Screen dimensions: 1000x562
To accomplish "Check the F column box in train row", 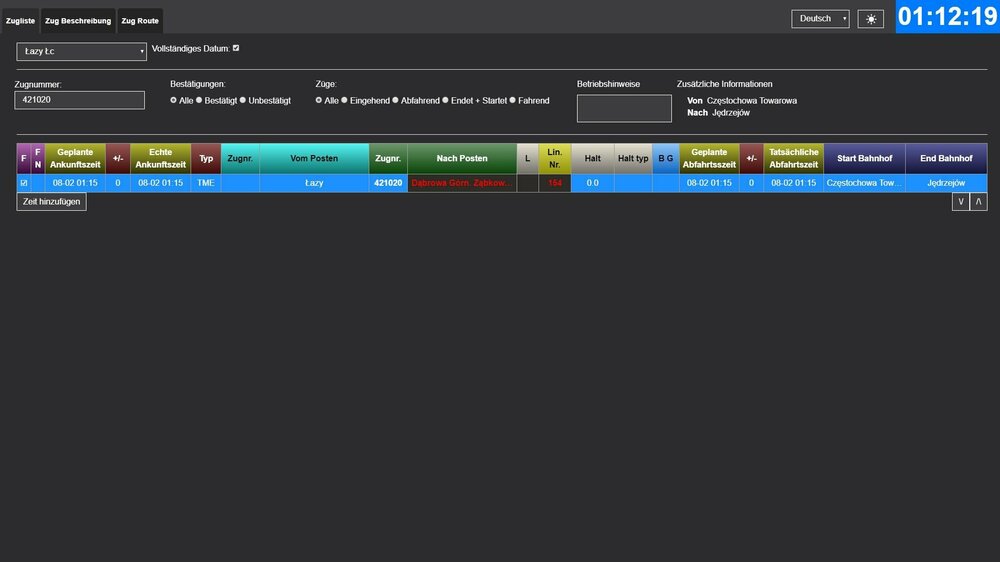I will [x=24, y=183].
